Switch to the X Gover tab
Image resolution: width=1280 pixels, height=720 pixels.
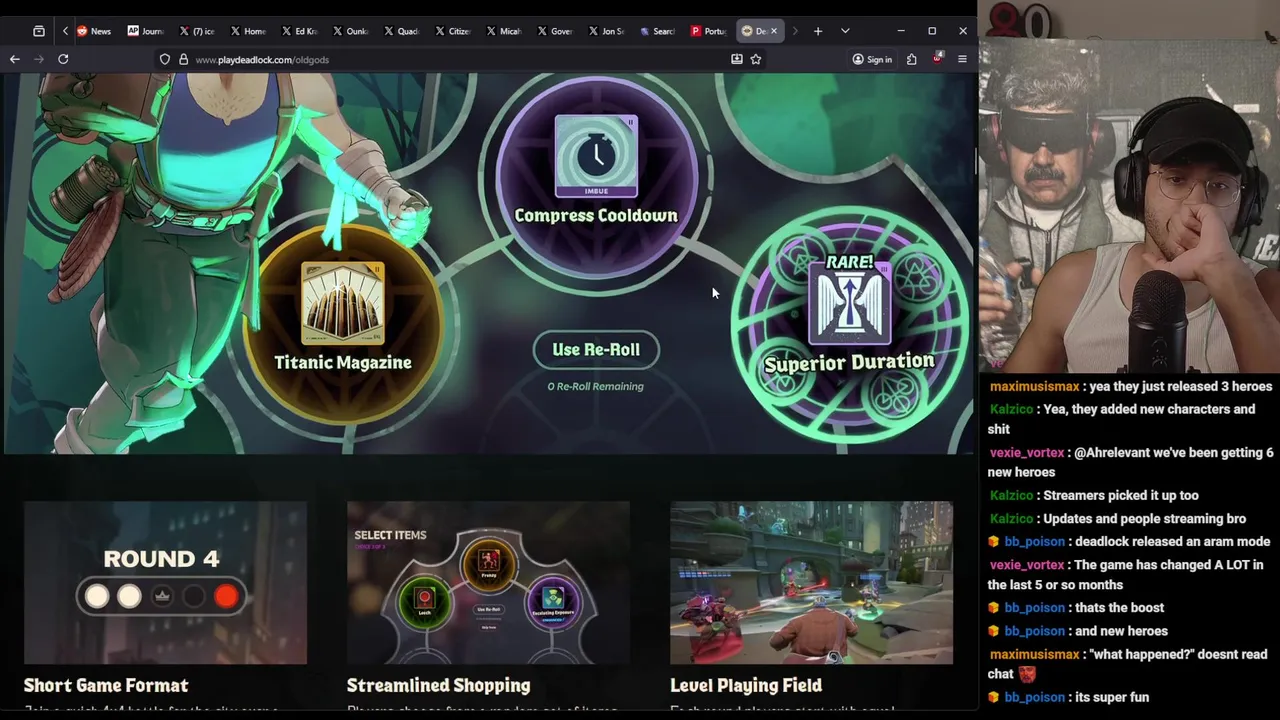click(554, 31)
